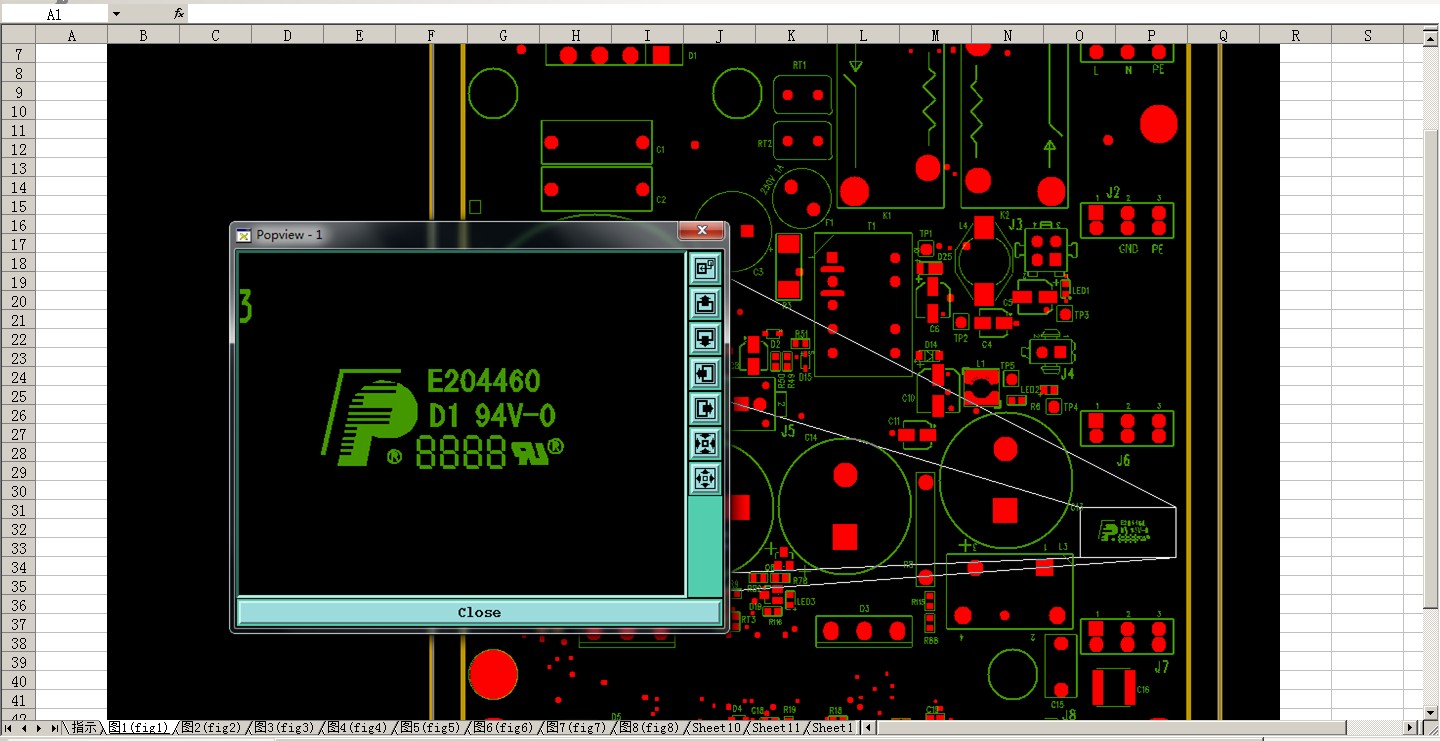Click the J5 label on PCB
The width and height of the screenshot is (1440, 741).
coord(788,431)
